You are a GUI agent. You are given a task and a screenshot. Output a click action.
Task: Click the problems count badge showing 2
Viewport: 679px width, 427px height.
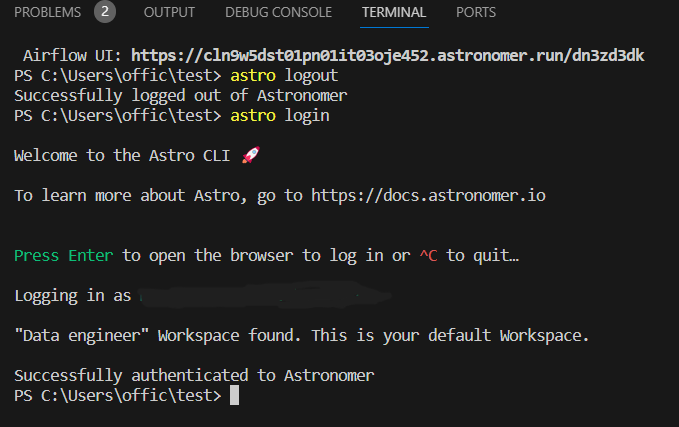click(105, 12)
